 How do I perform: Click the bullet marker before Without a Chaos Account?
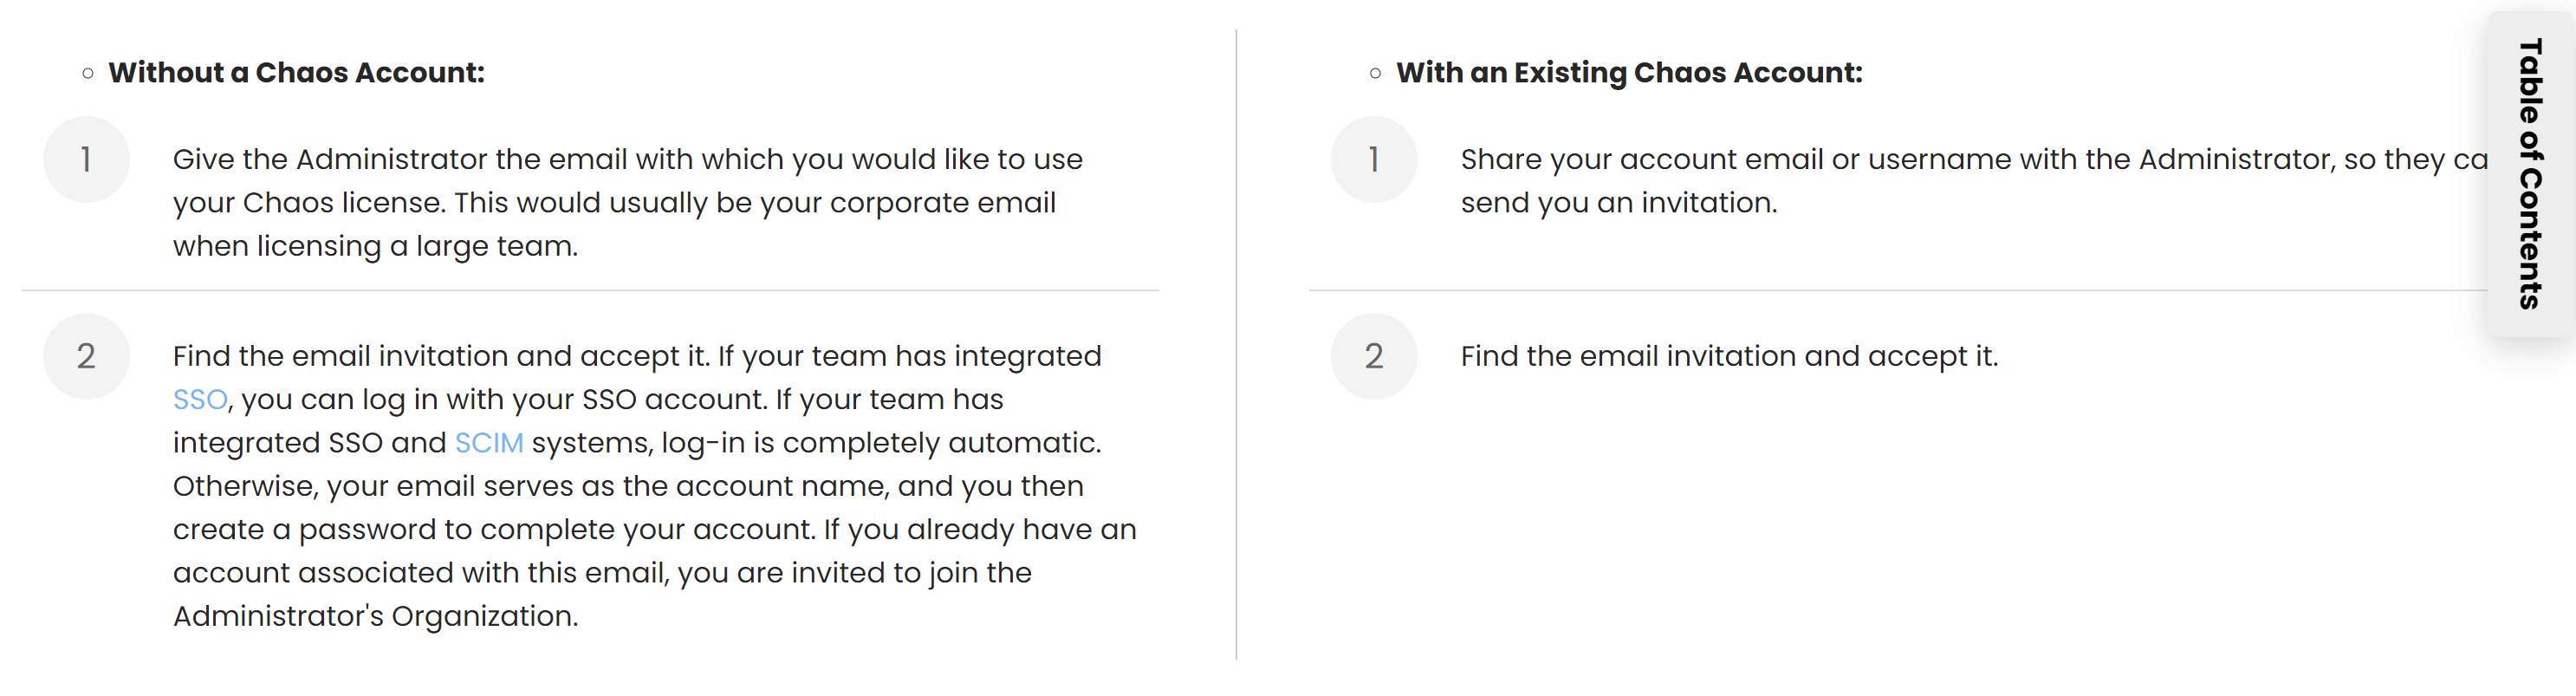point(88,73)
